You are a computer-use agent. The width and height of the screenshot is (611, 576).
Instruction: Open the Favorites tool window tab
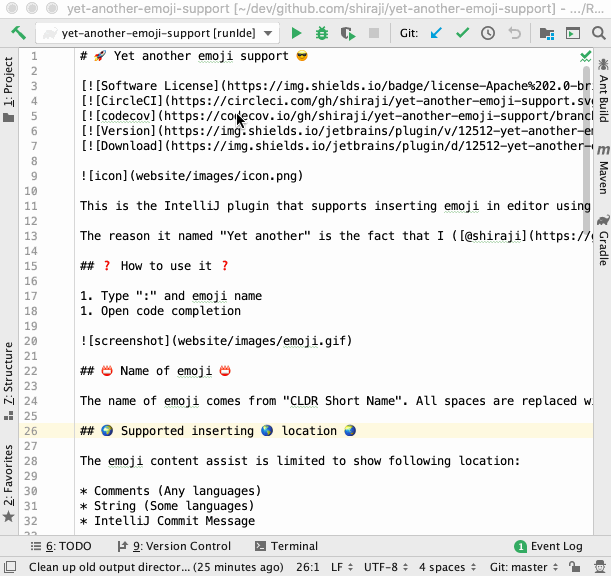pos(9,483)
